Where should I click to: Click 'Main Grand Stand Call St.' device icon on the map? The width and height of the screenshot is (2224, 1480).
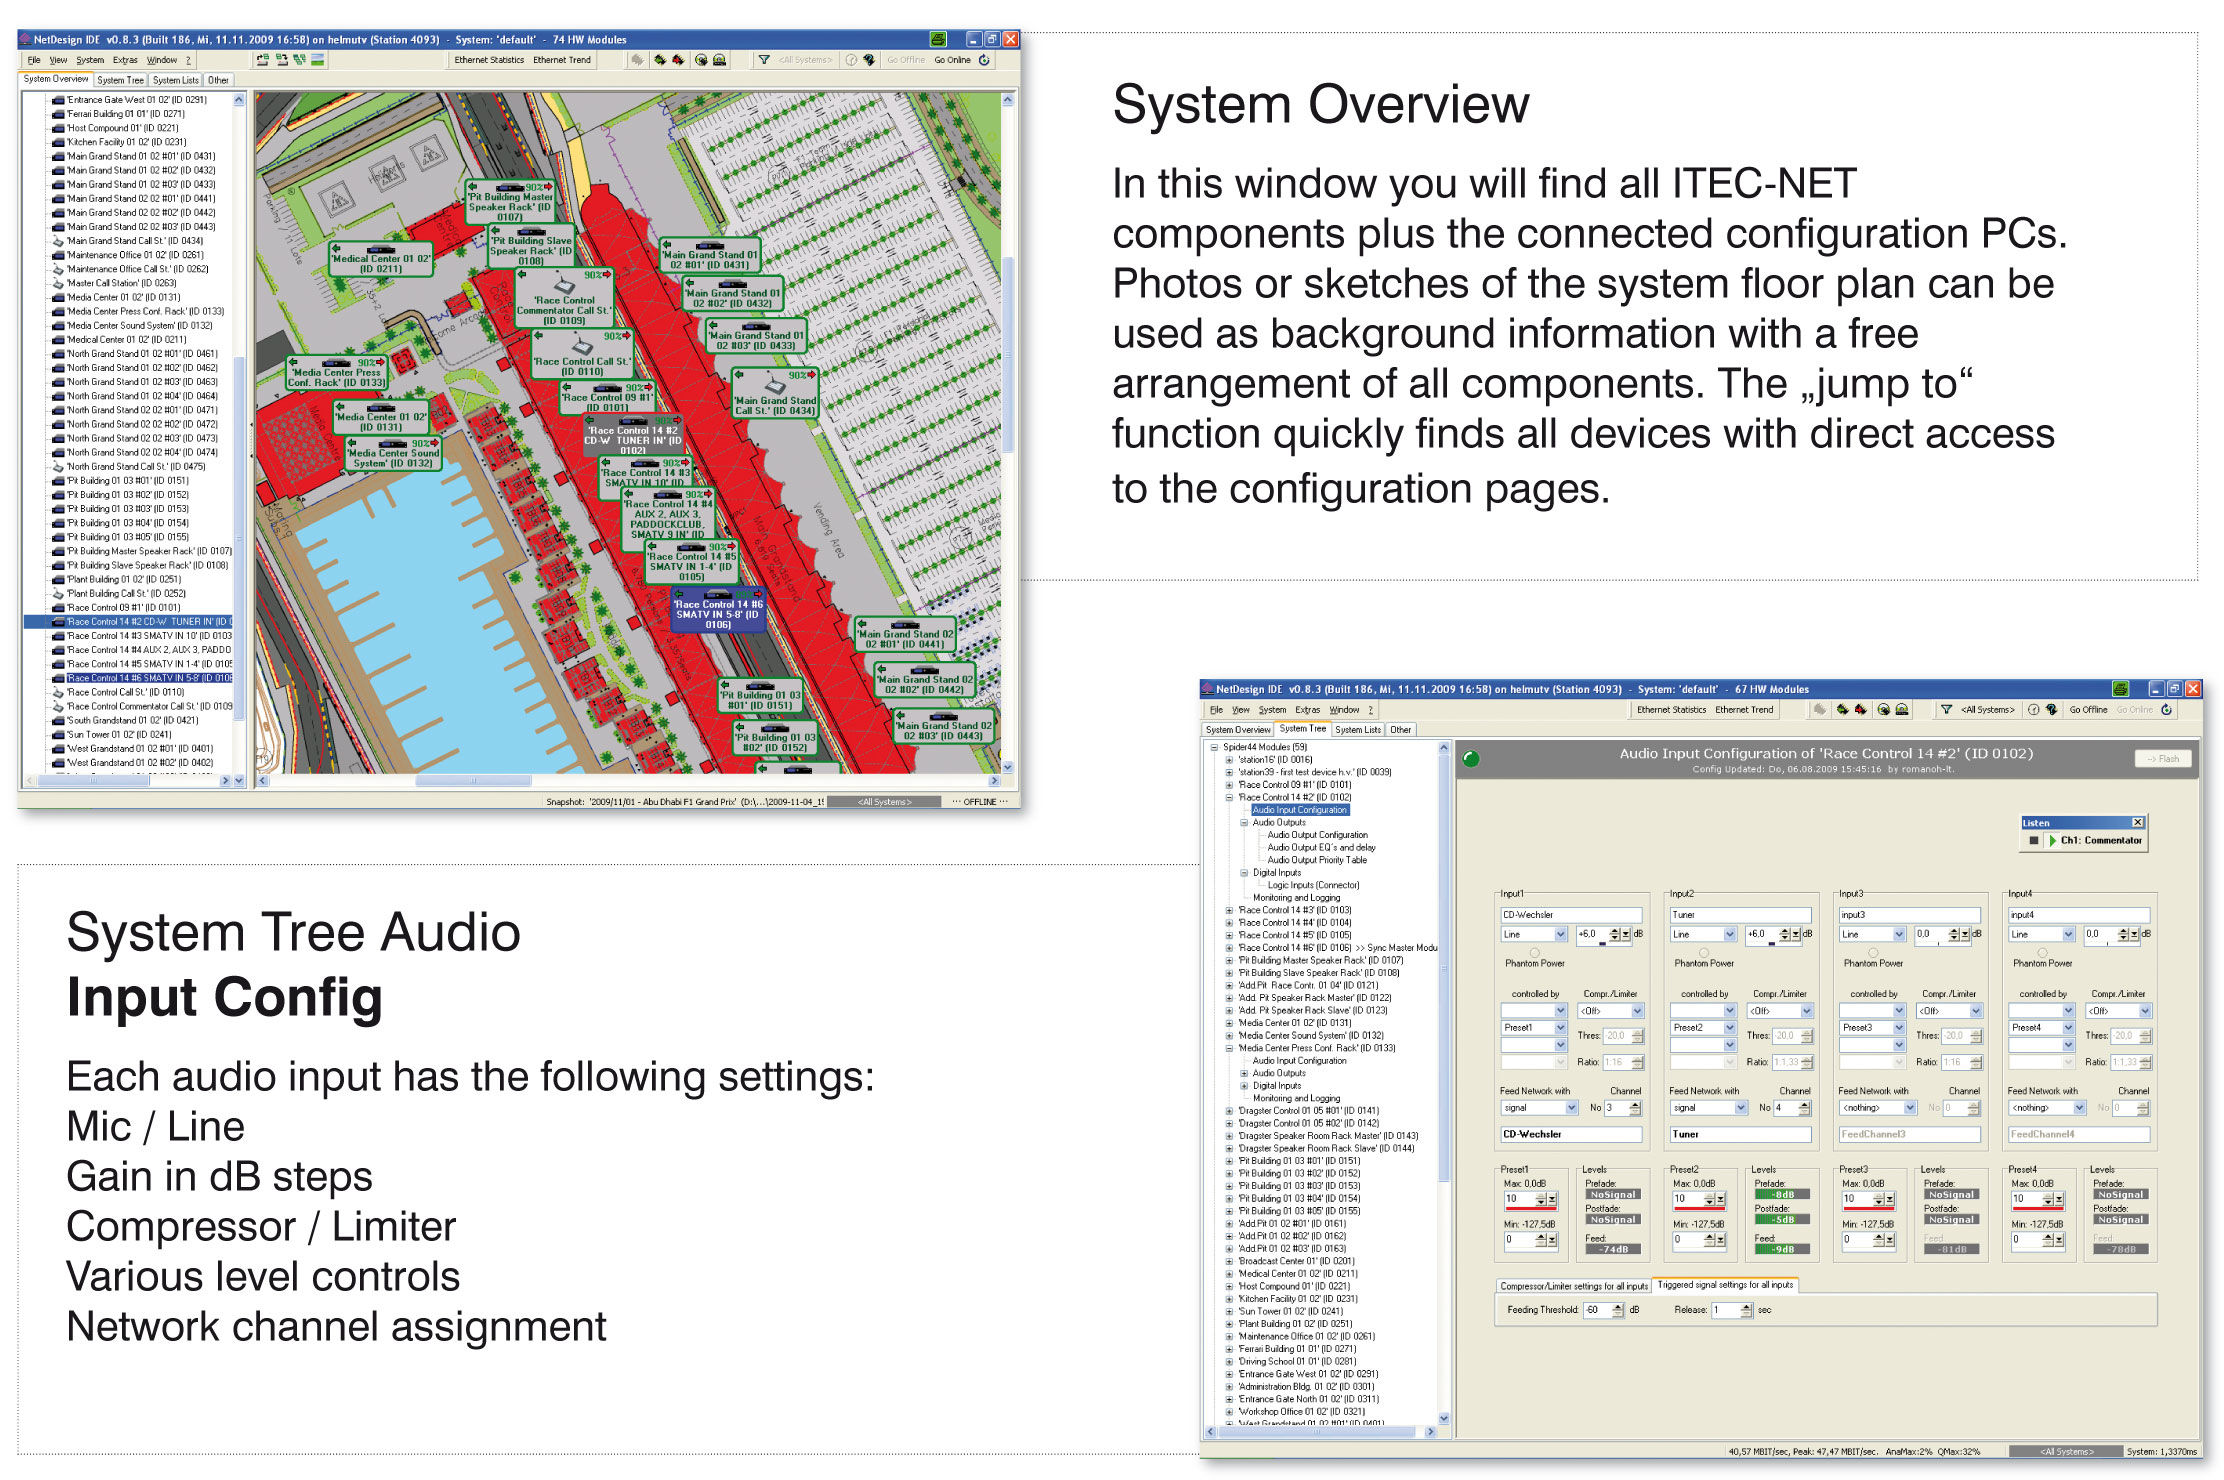[x=775, y=384]
